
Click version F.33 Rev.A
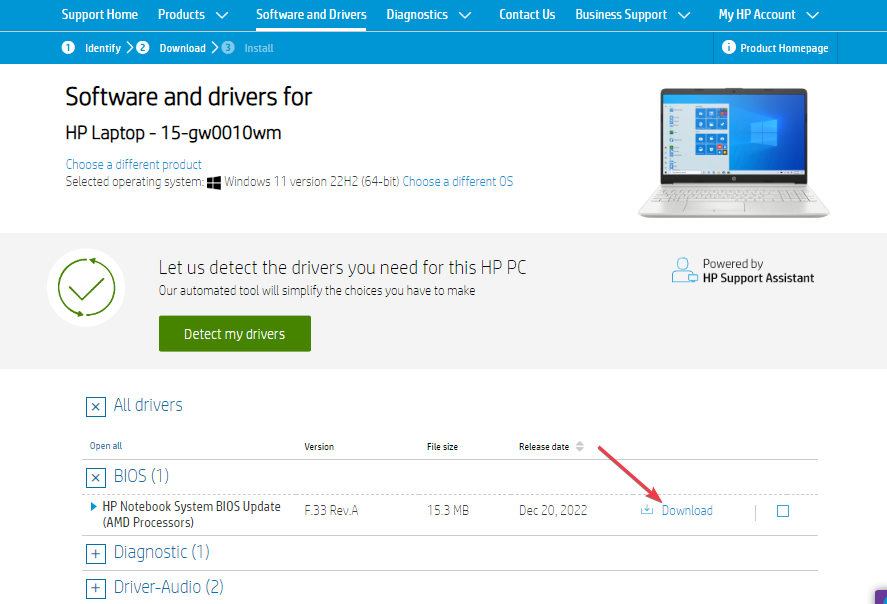[331, 510]
